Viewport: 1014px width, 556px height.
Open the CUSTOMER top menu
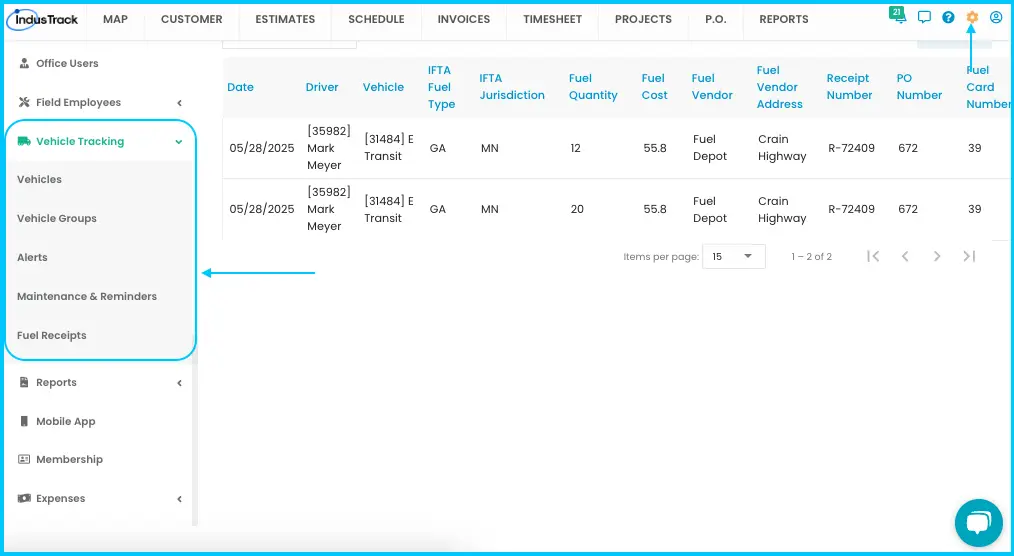pos(191,19)
